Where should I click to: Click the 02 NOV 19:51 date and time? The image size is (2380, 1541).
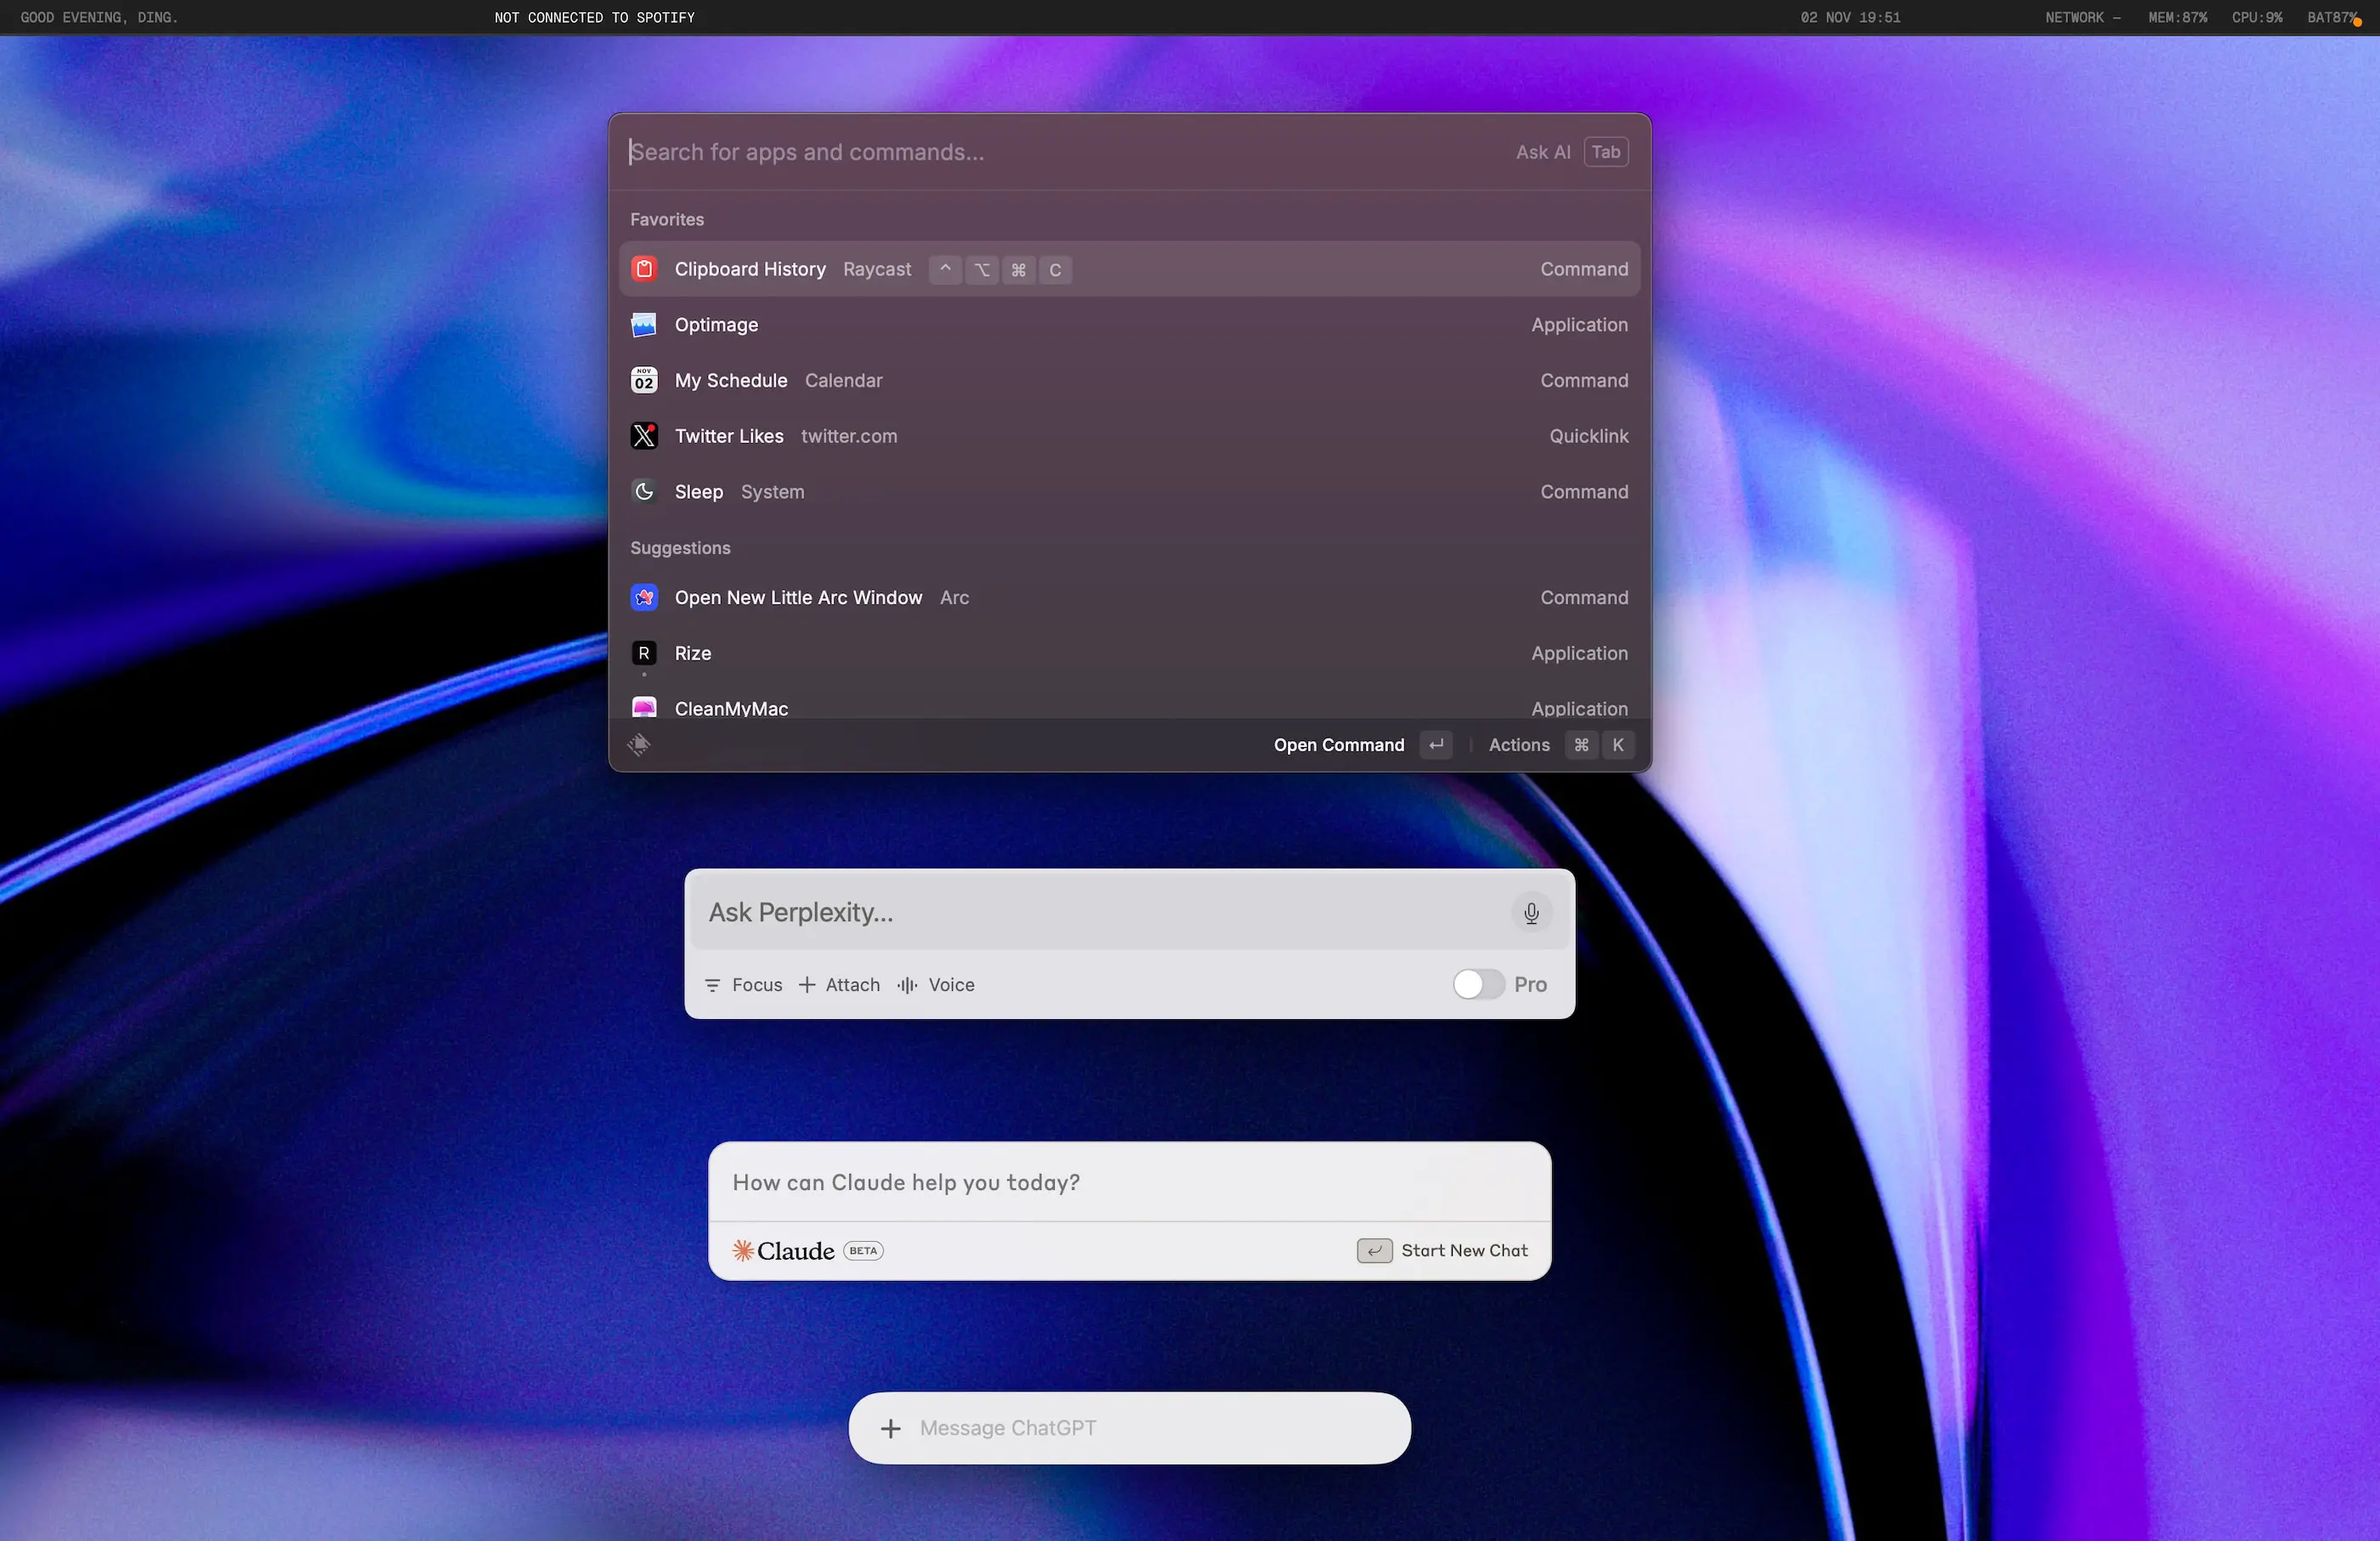(1850, 17)
